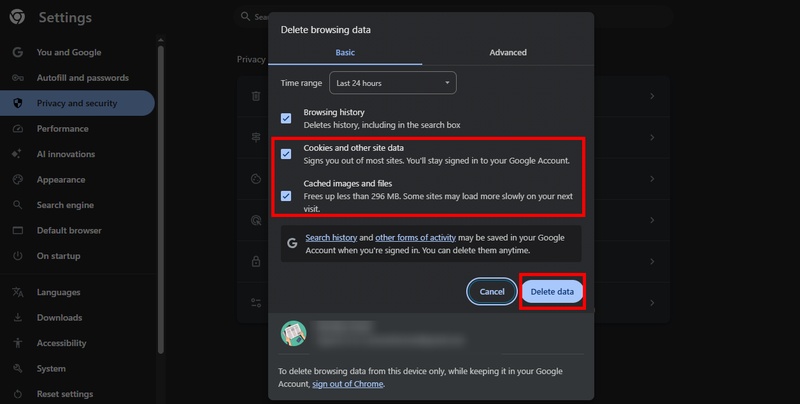Viewport: 800px width, 404px height.
Task: Switch to the Basic tab
Action: (345, 53)
